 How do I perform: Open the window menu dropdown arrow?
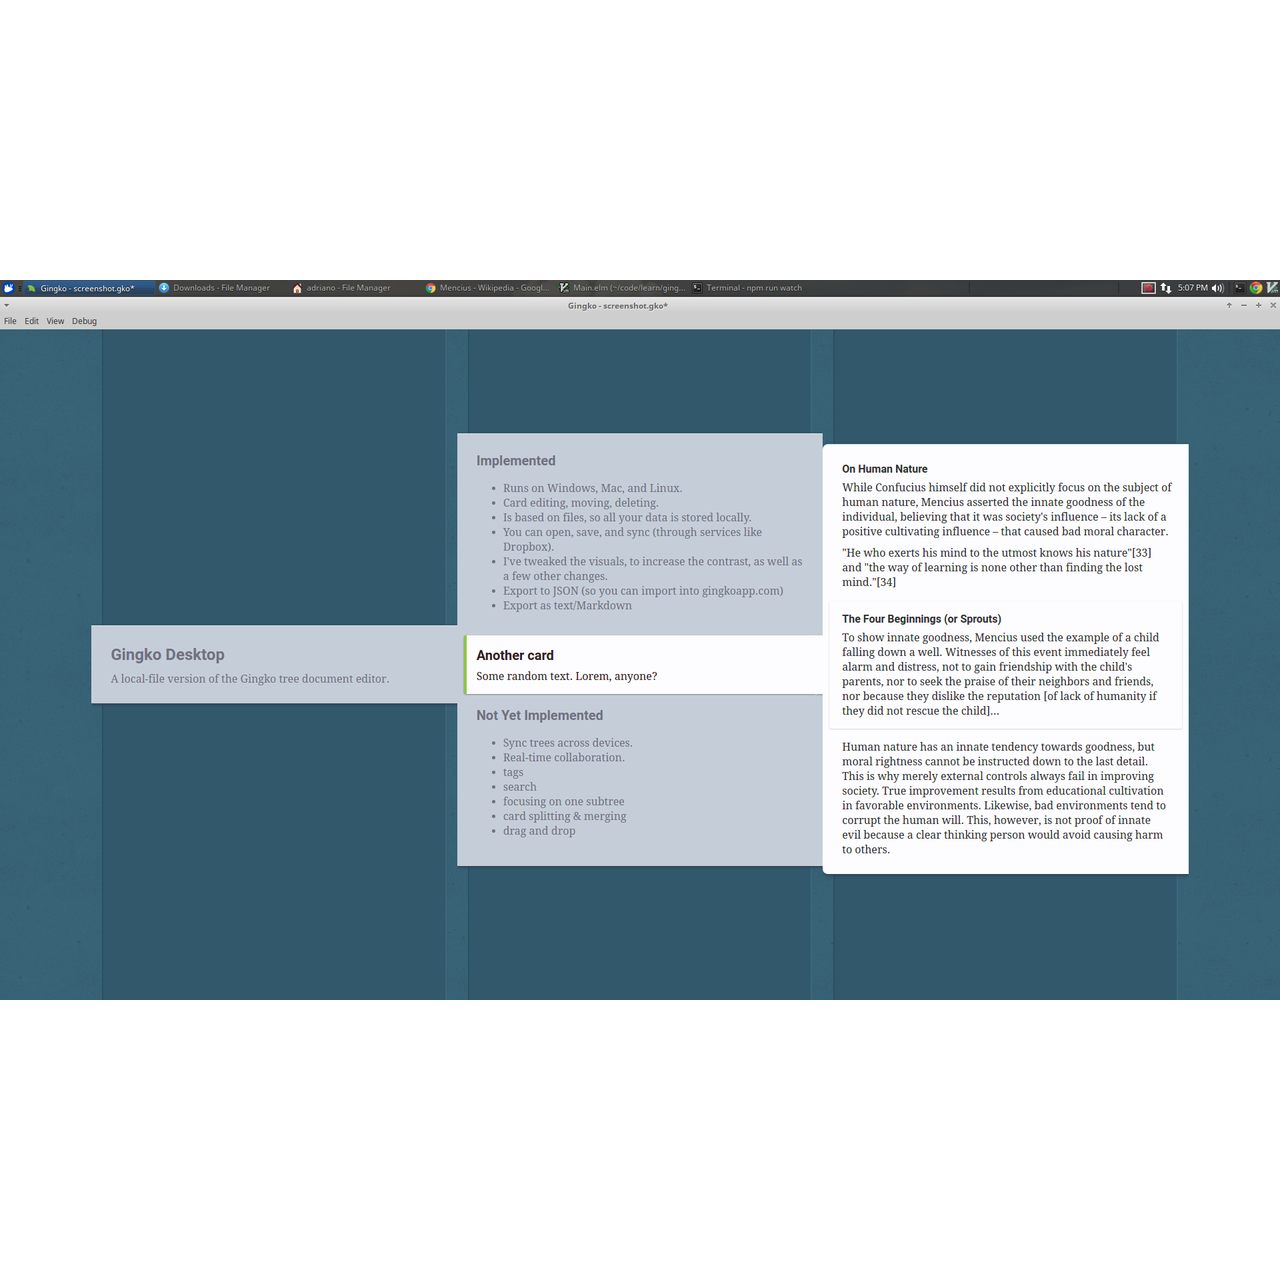[x=6, y=305]
